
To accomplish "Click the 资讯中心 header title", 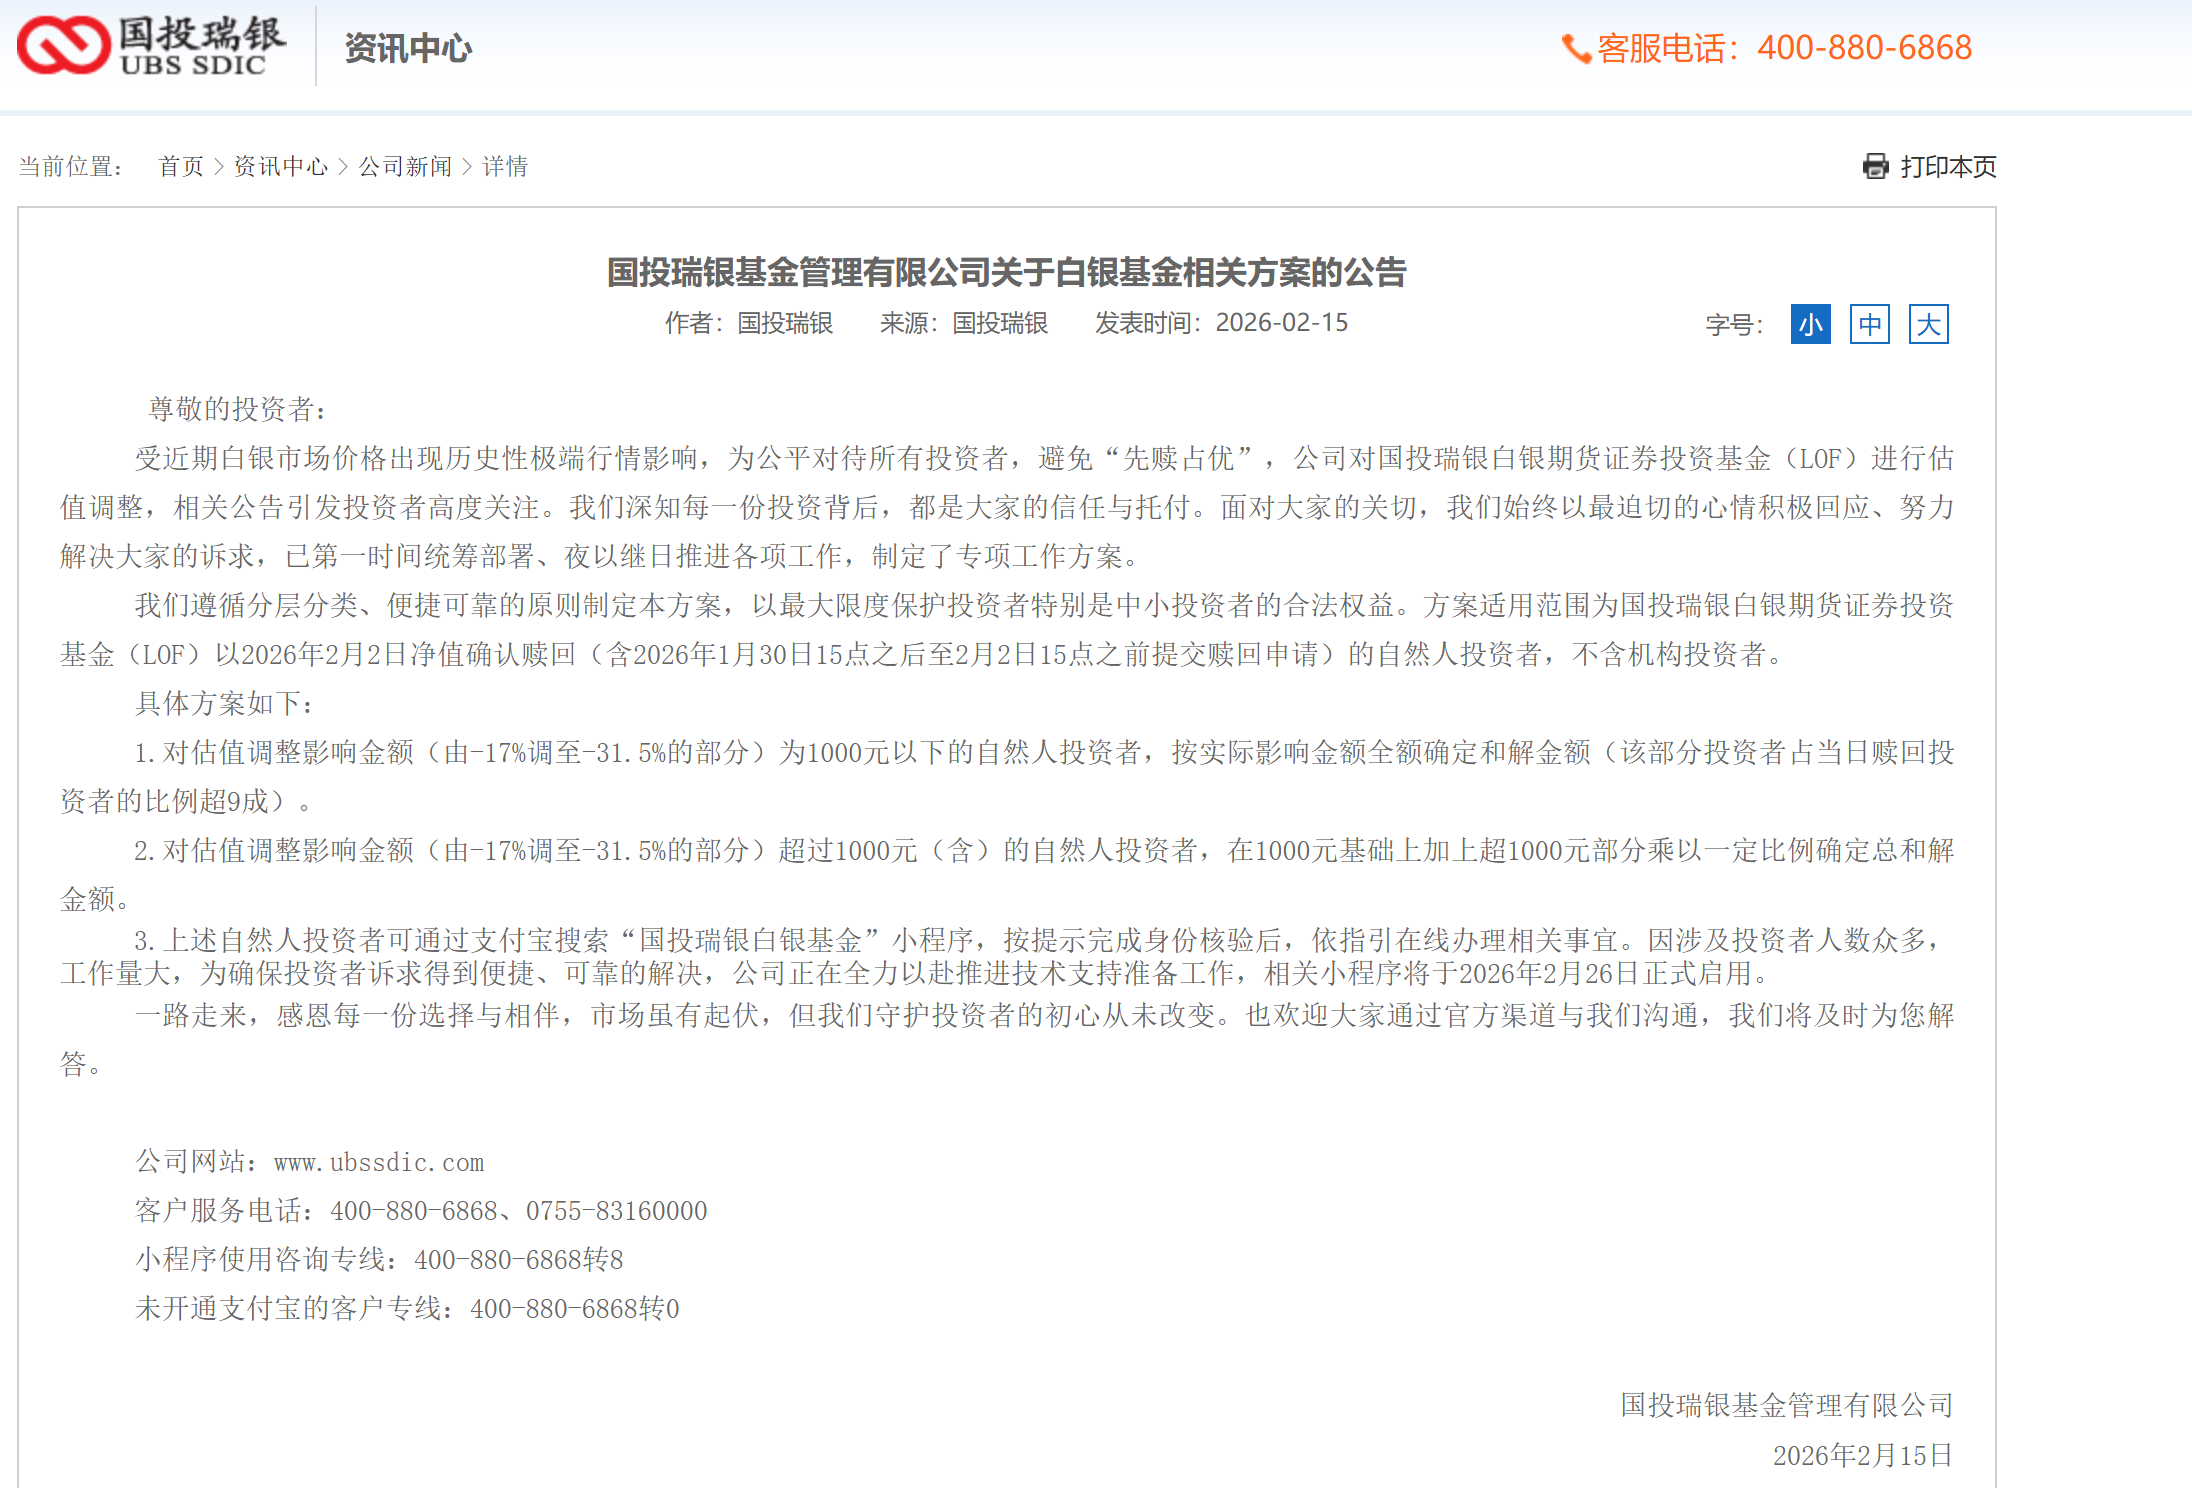I will [408, 48].
